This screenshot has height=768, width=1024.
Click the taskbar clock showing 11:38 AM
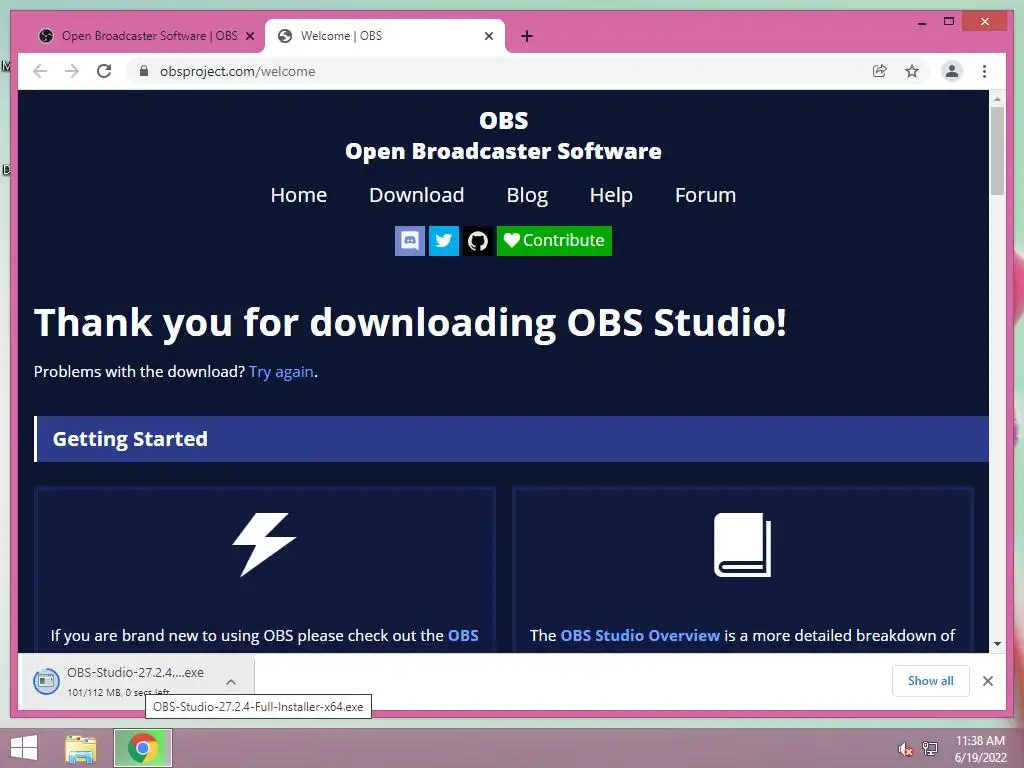980,749
